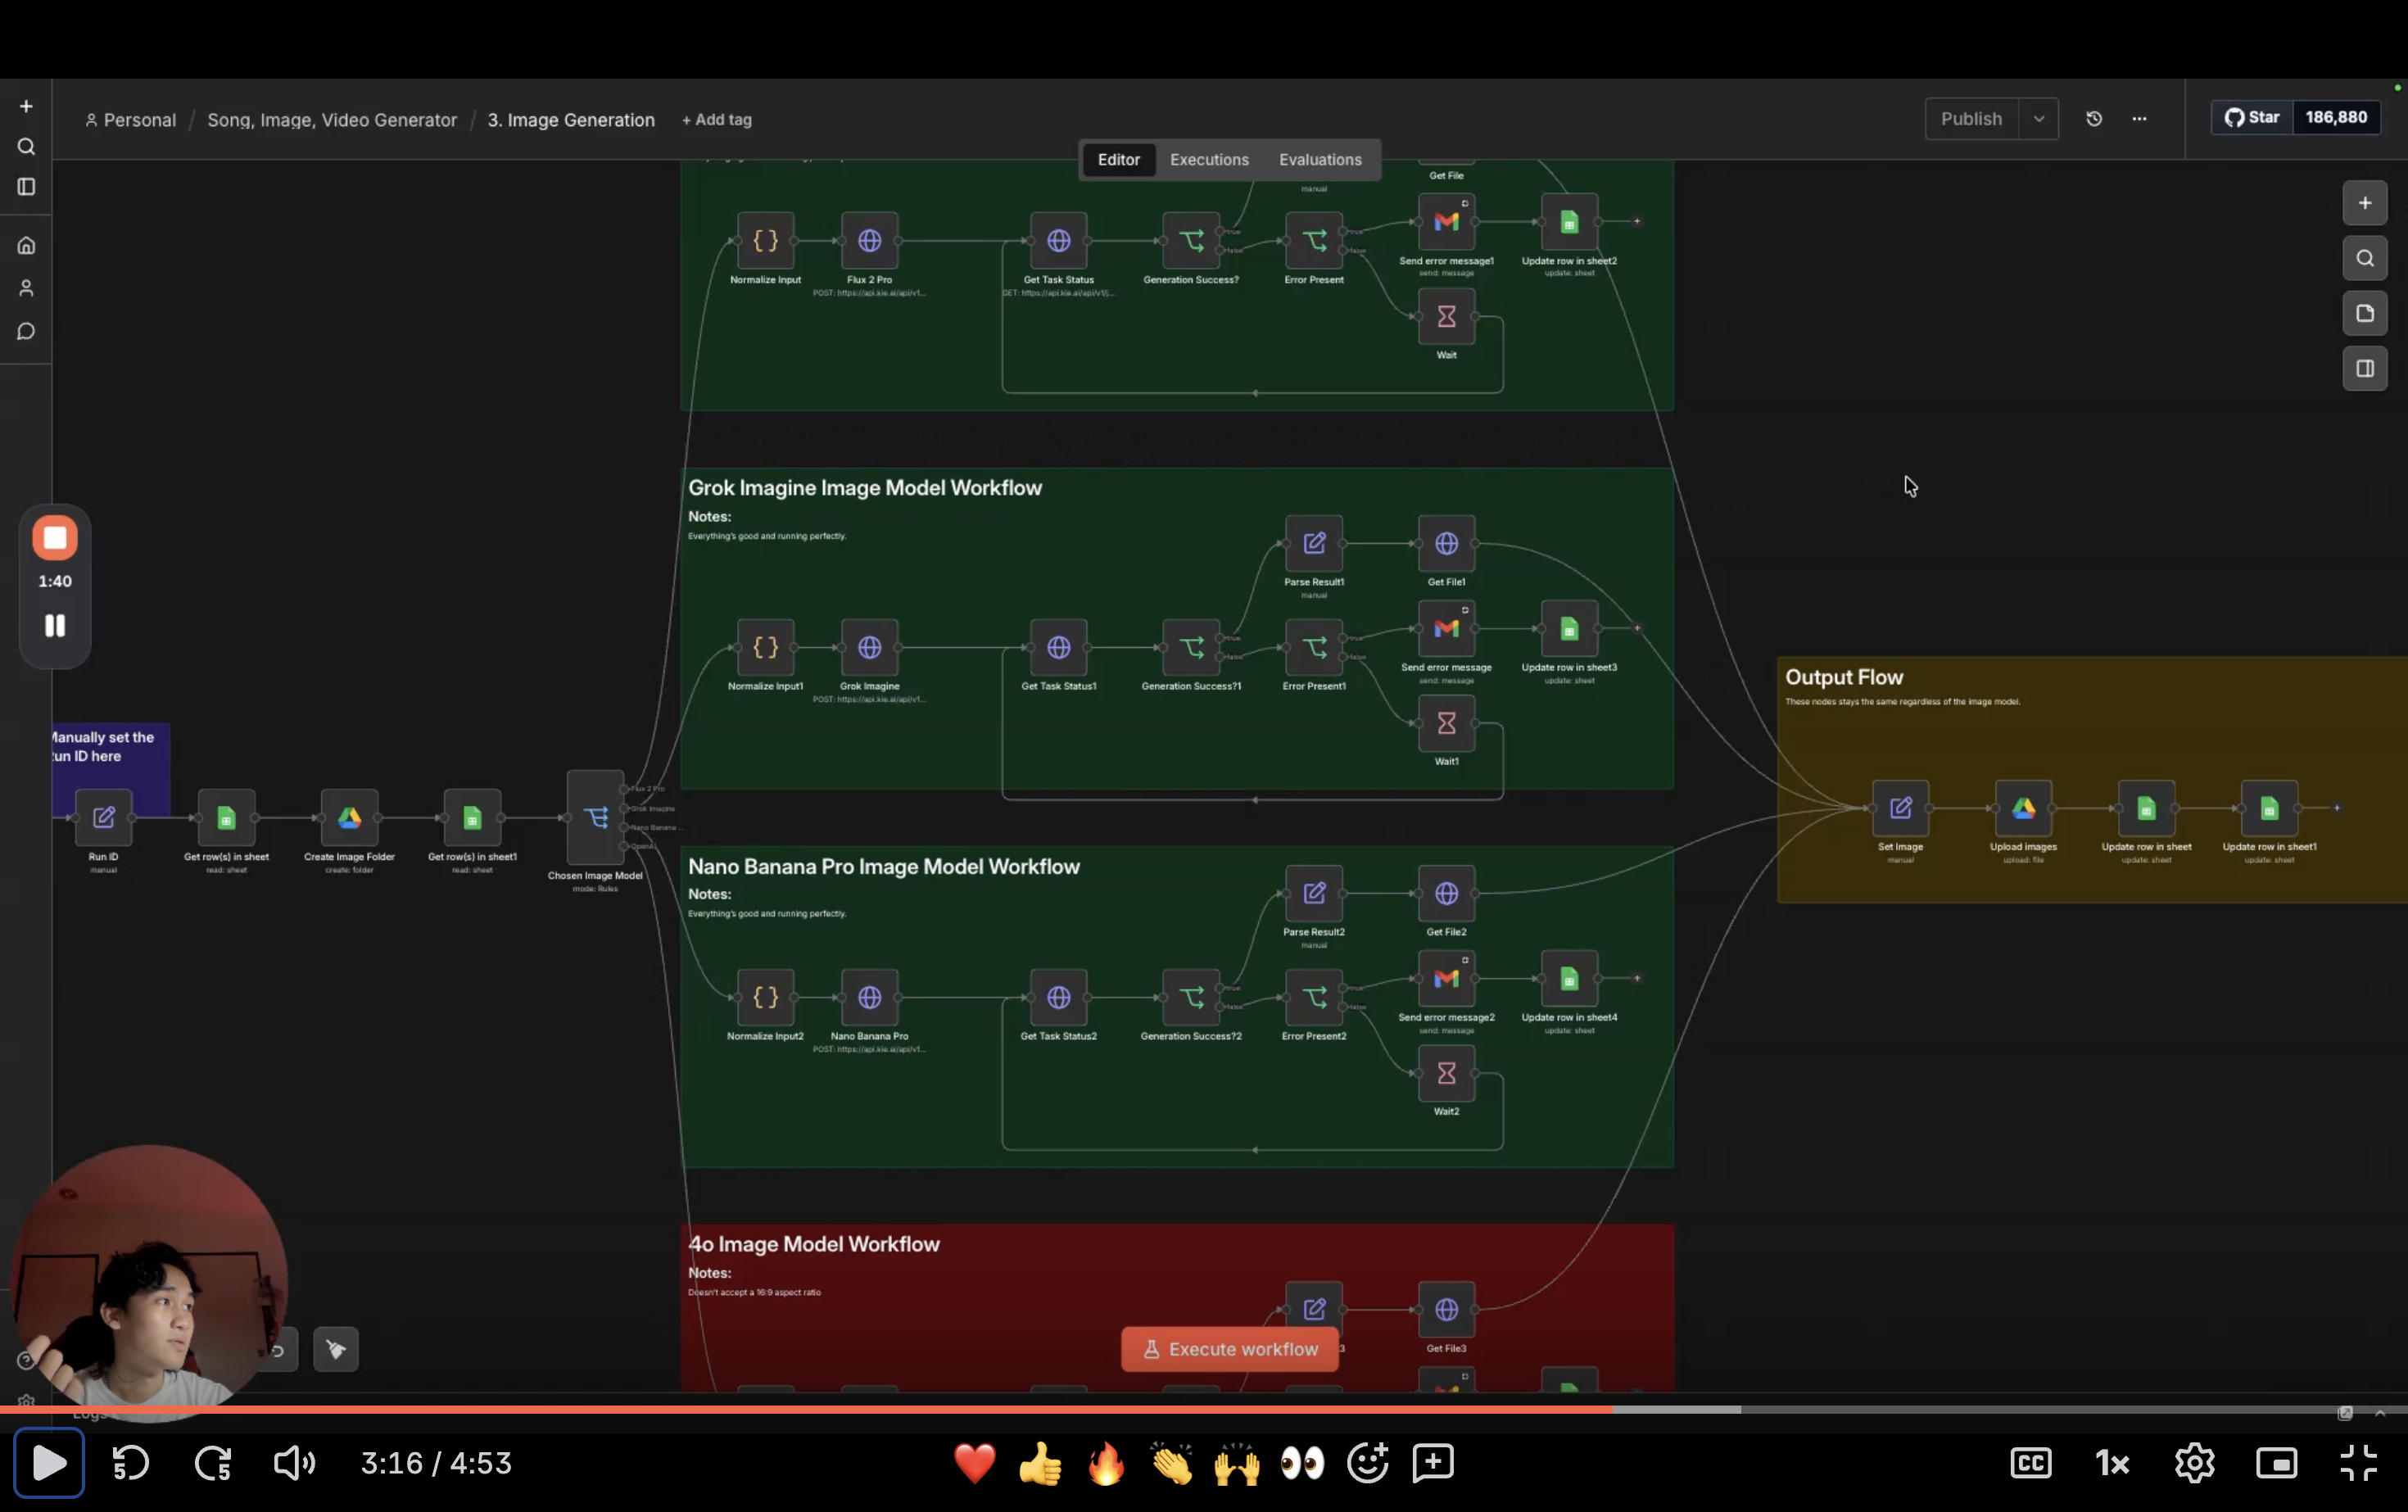Click the Publish button

click(1972, 119)
